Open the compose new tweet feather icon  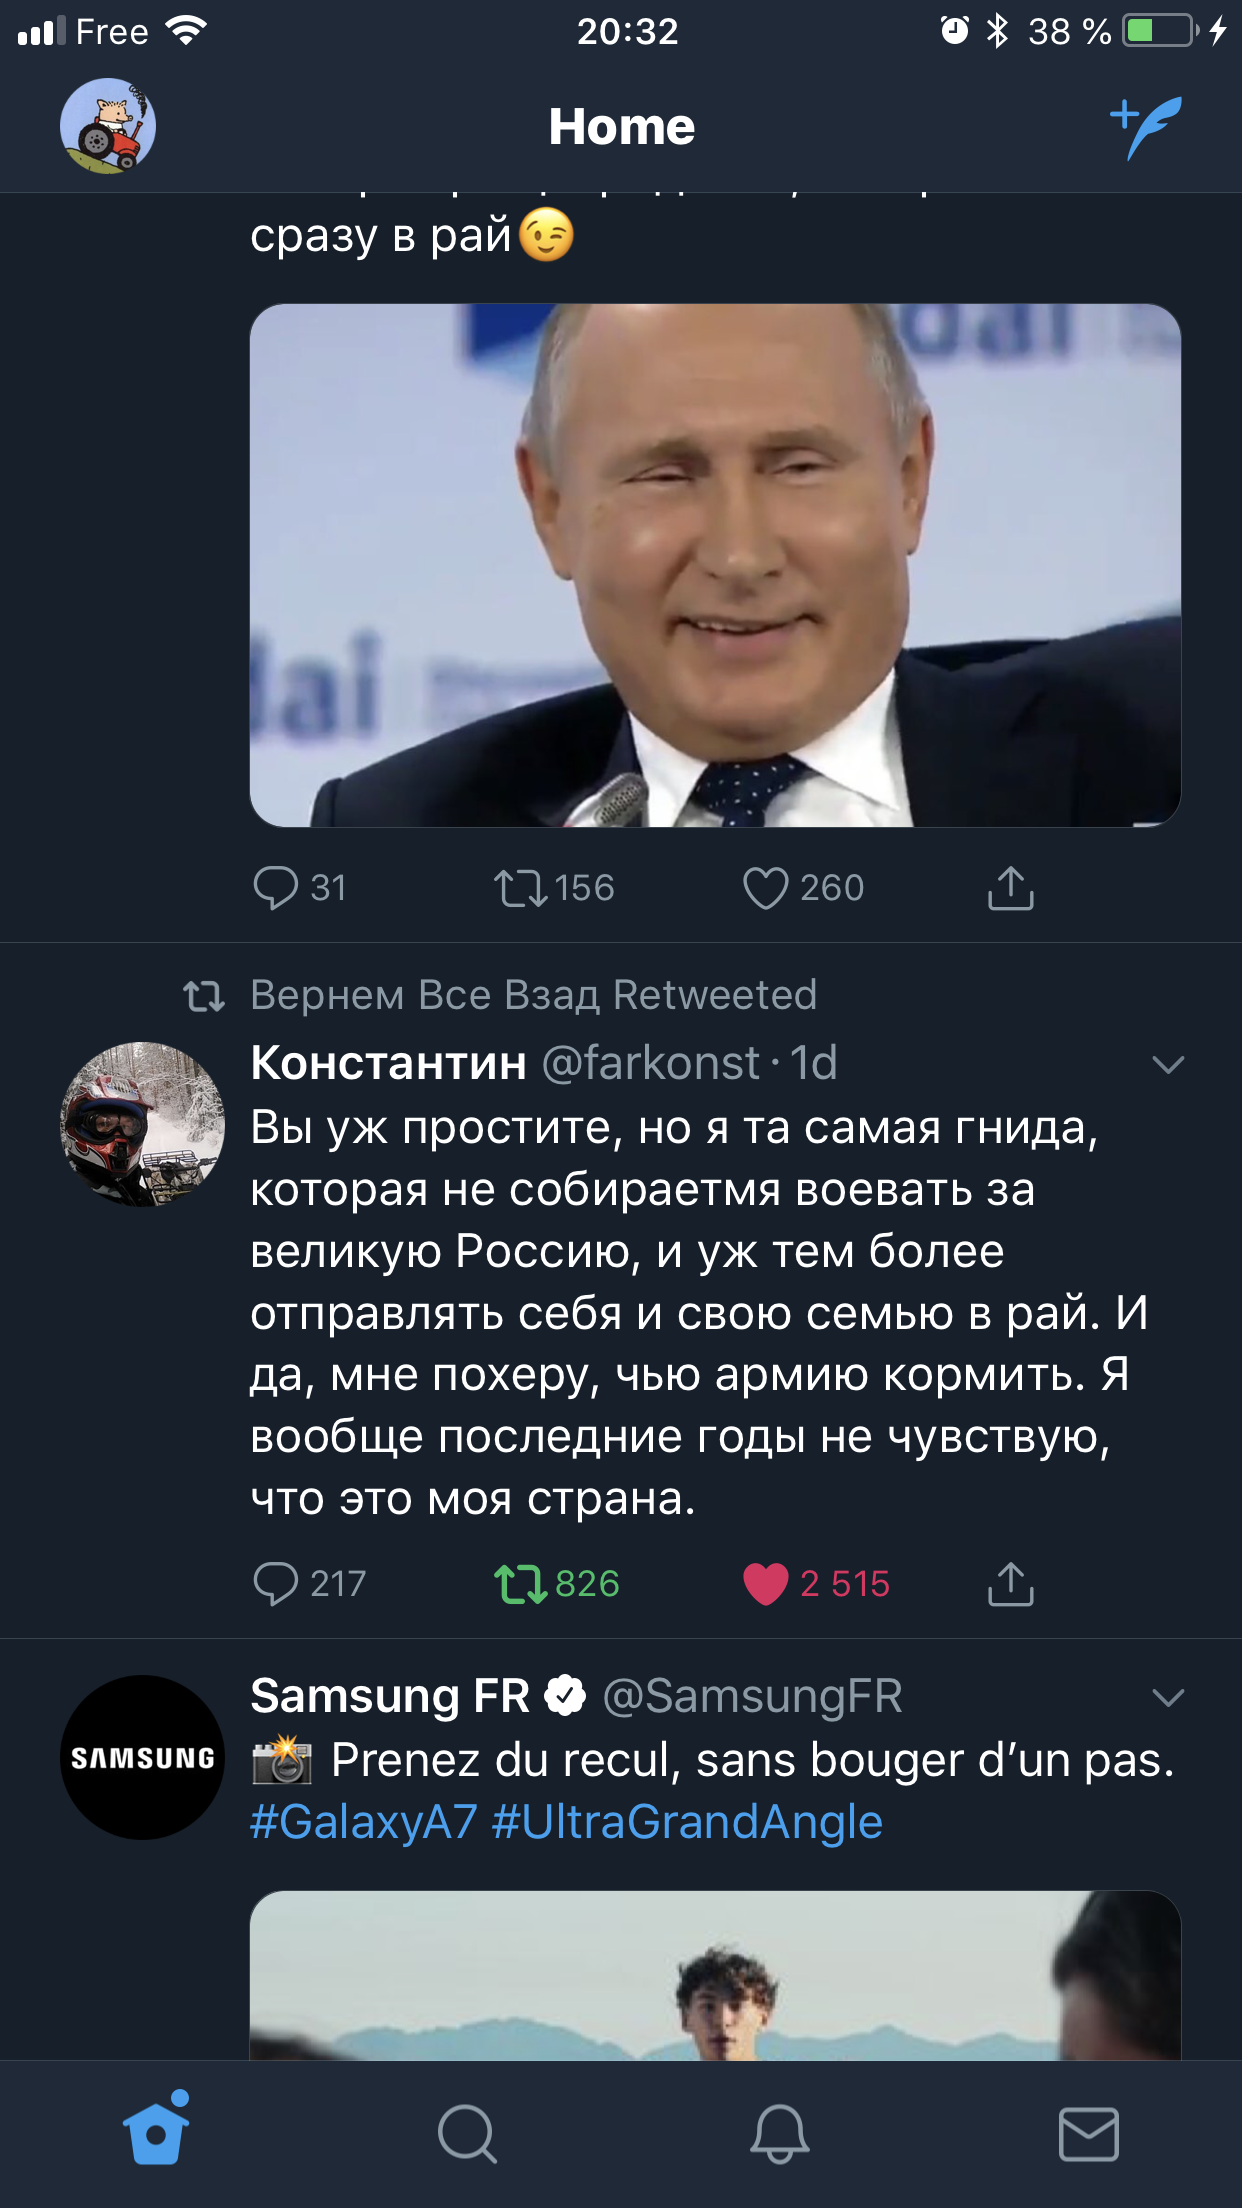pos(1146,127)
